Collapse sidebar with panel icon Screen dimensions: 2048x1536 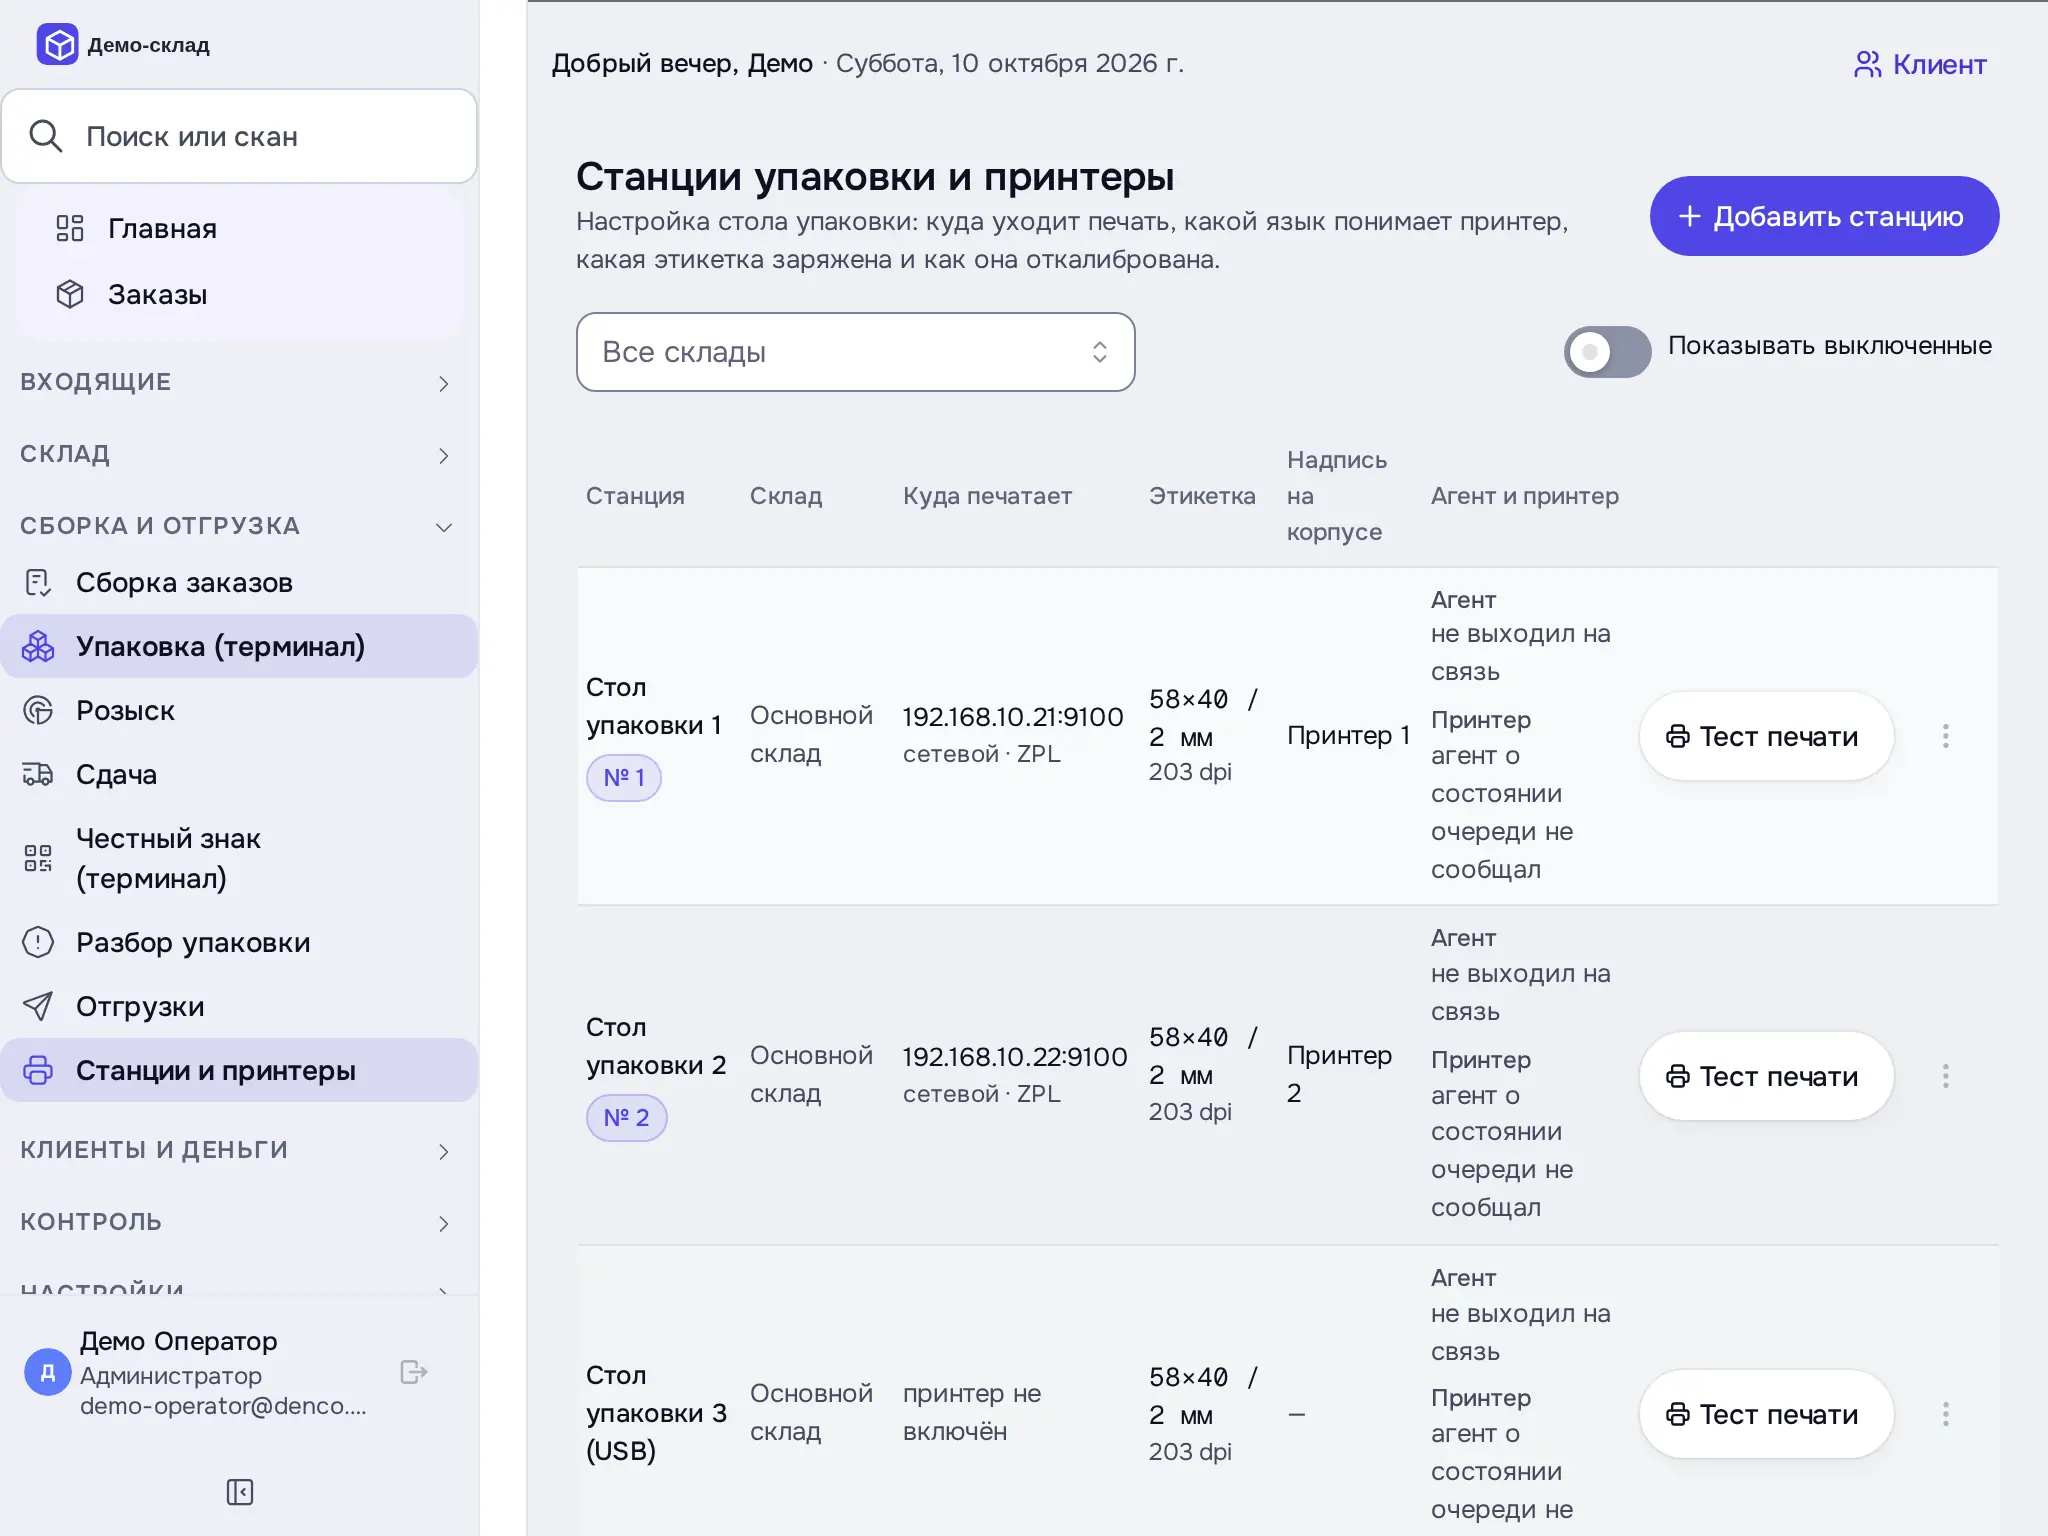(x=240, y=1492)
